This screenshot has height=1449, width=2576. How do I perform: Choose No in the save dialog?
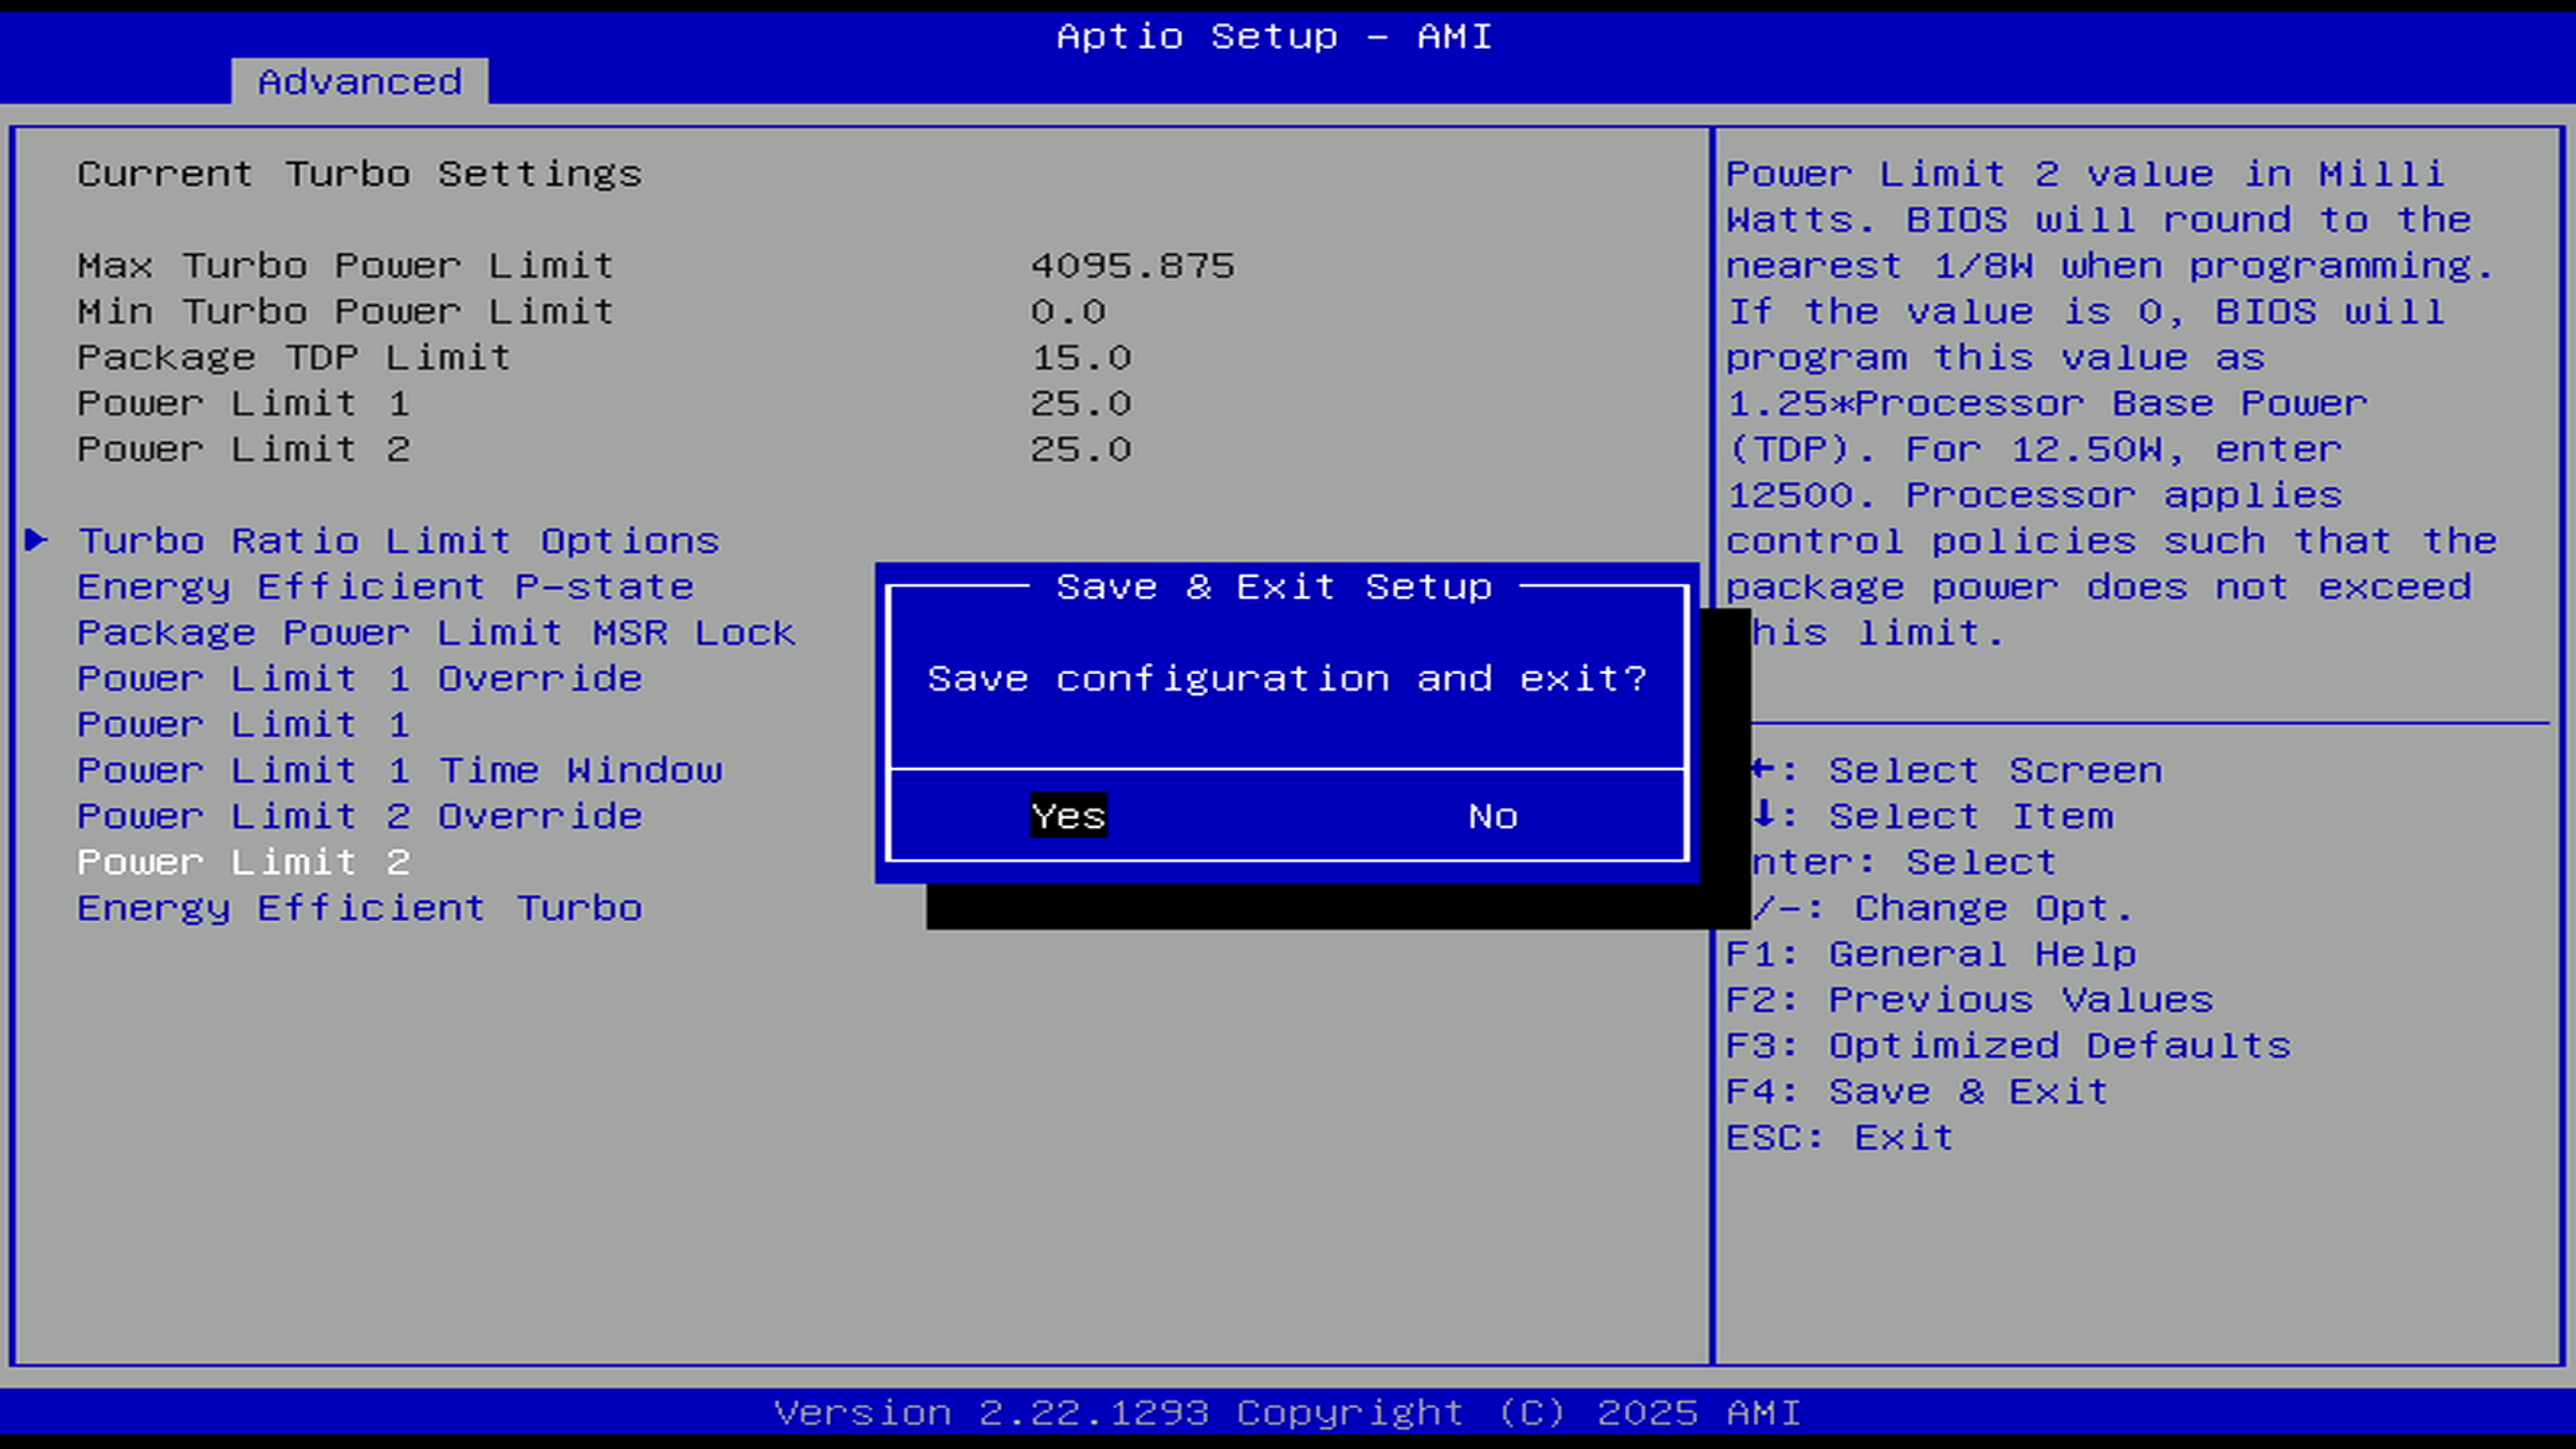pyautogui.click(x=1493, y=816)
